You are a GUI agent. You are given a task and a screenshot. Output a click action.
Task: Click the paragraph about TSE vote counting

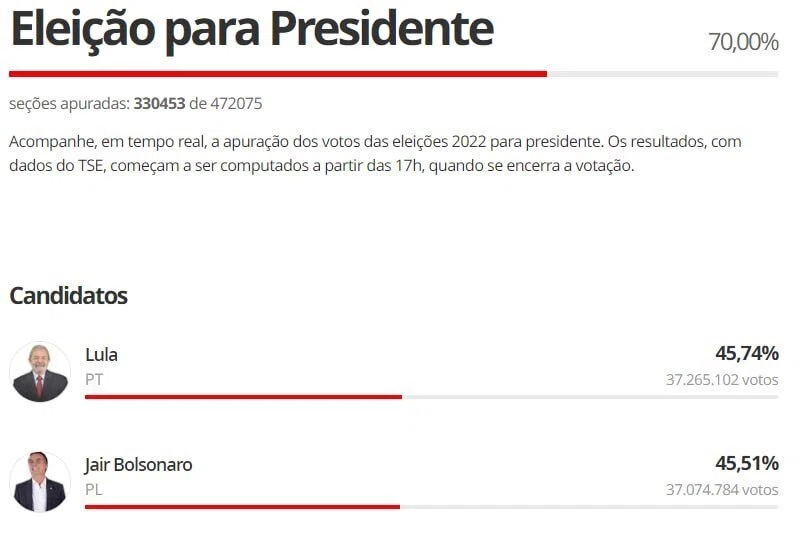tap(375, 154)
